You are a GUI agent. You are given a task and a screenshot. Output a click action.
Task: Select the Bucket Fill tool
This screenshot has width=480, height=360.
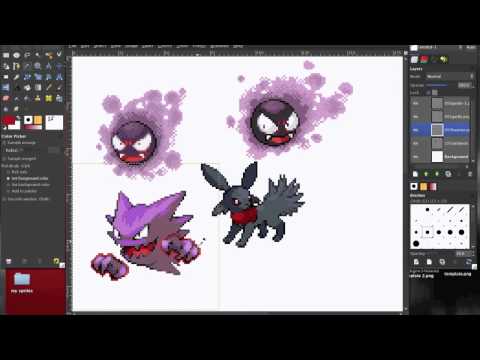[27, 88]
